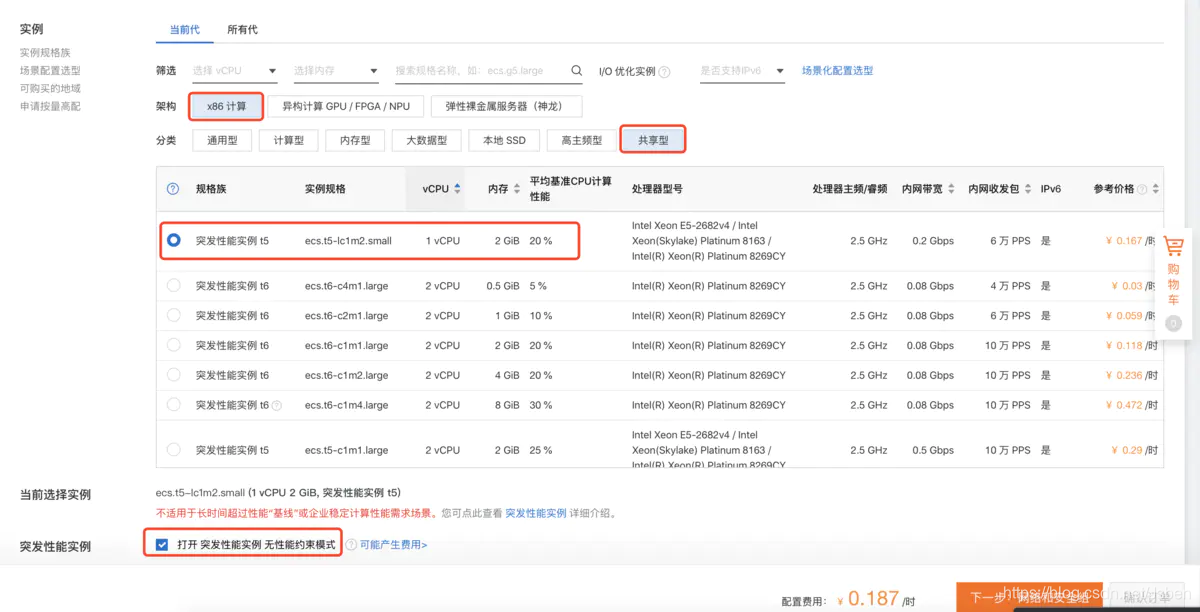Sort table by 内存 column arrows
1200x612 pixels.
[517, 188]
